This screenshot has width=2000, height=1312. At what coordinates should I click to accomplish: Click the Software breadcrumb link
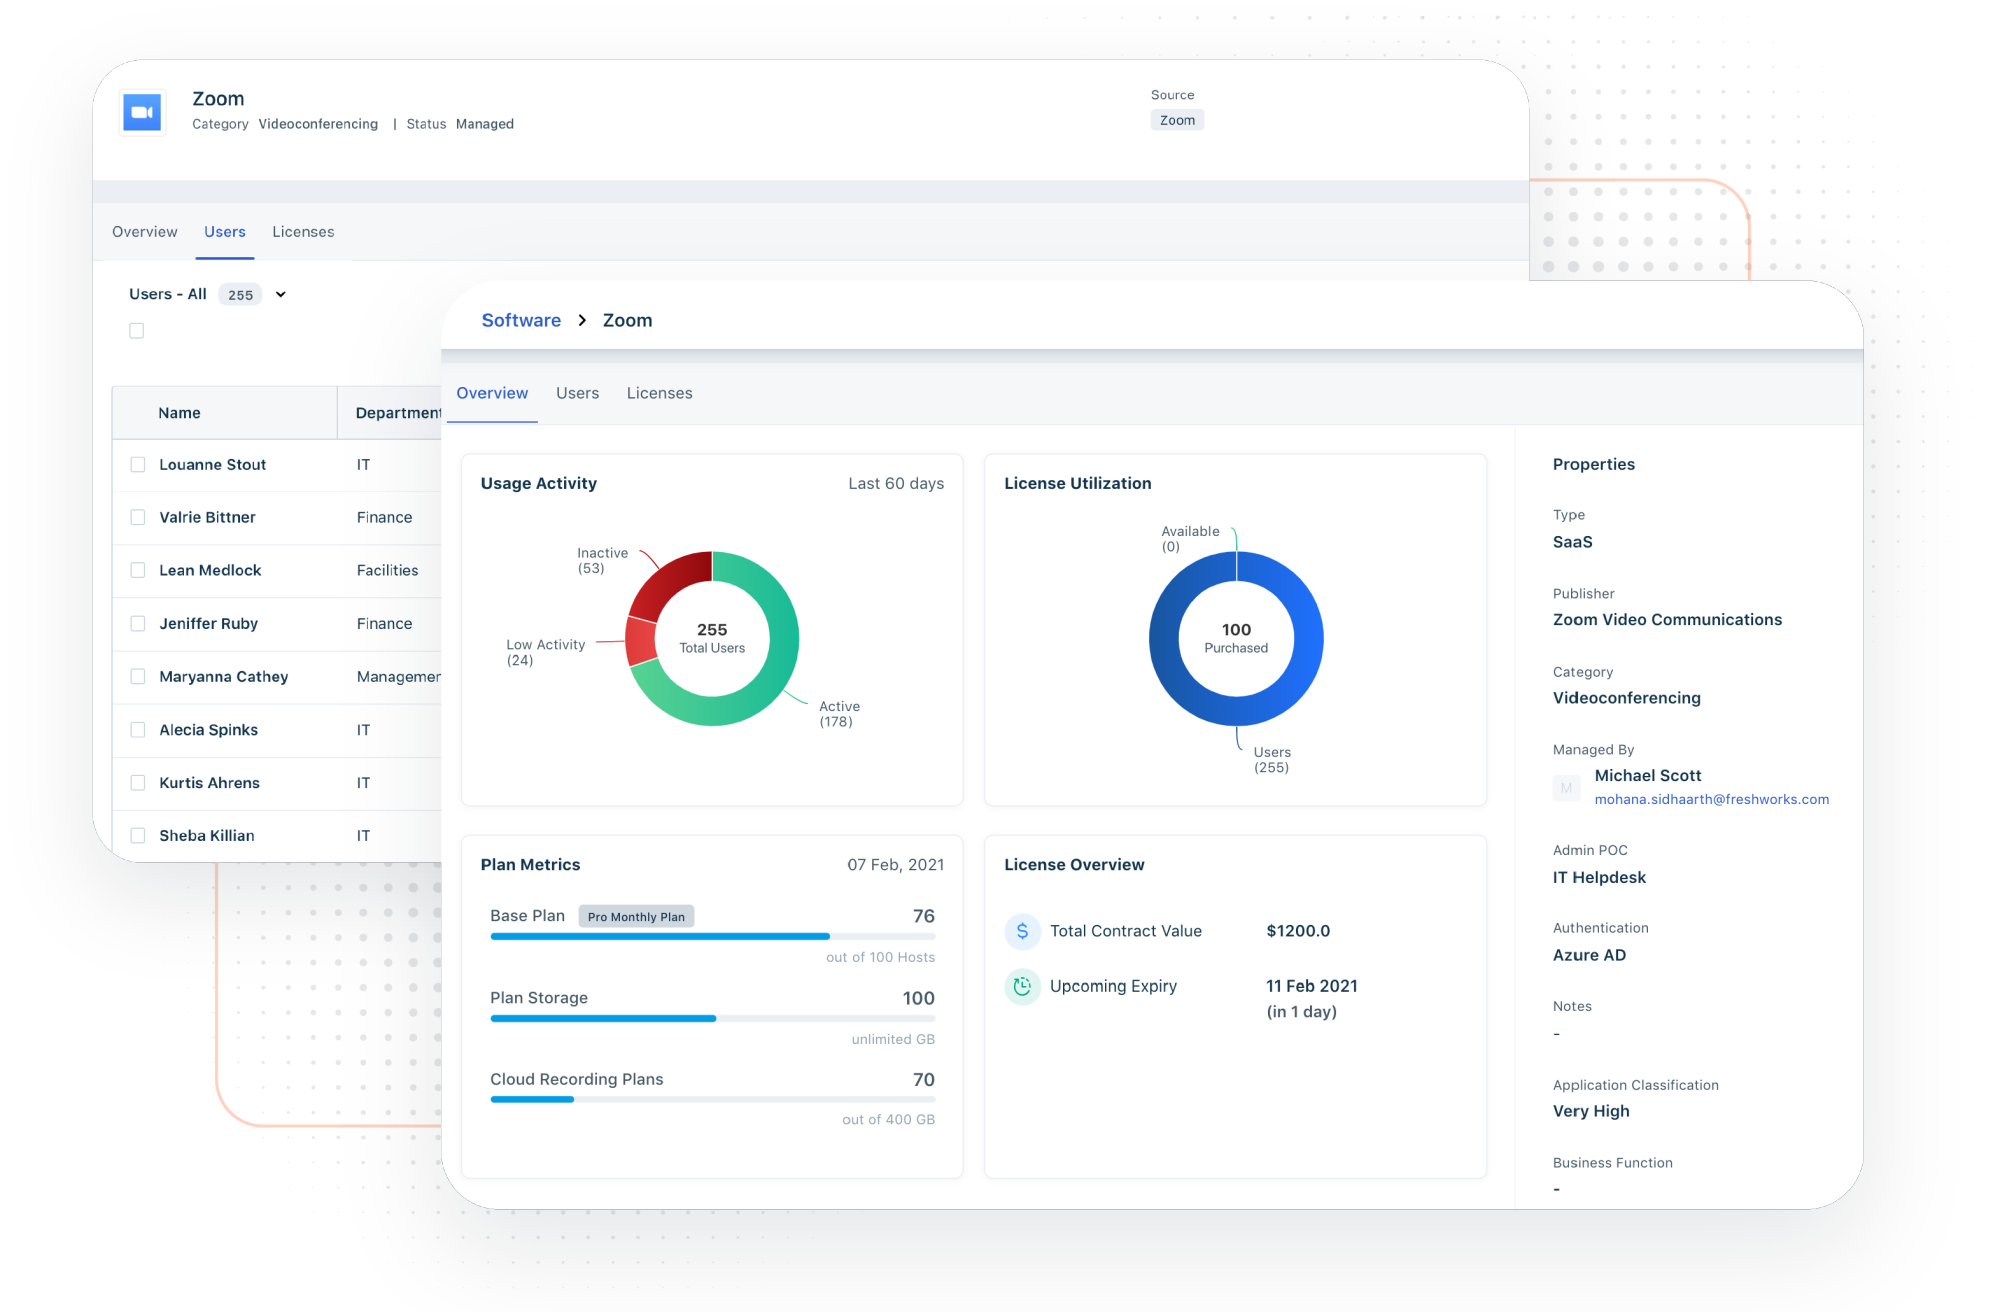click(521, 321)
